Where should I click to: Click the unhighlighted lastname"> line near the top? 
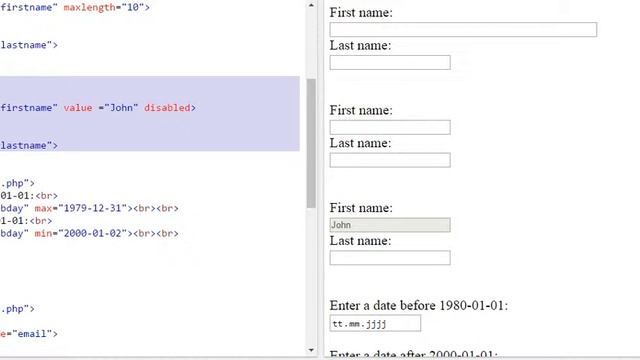click(x=29, y=45)
